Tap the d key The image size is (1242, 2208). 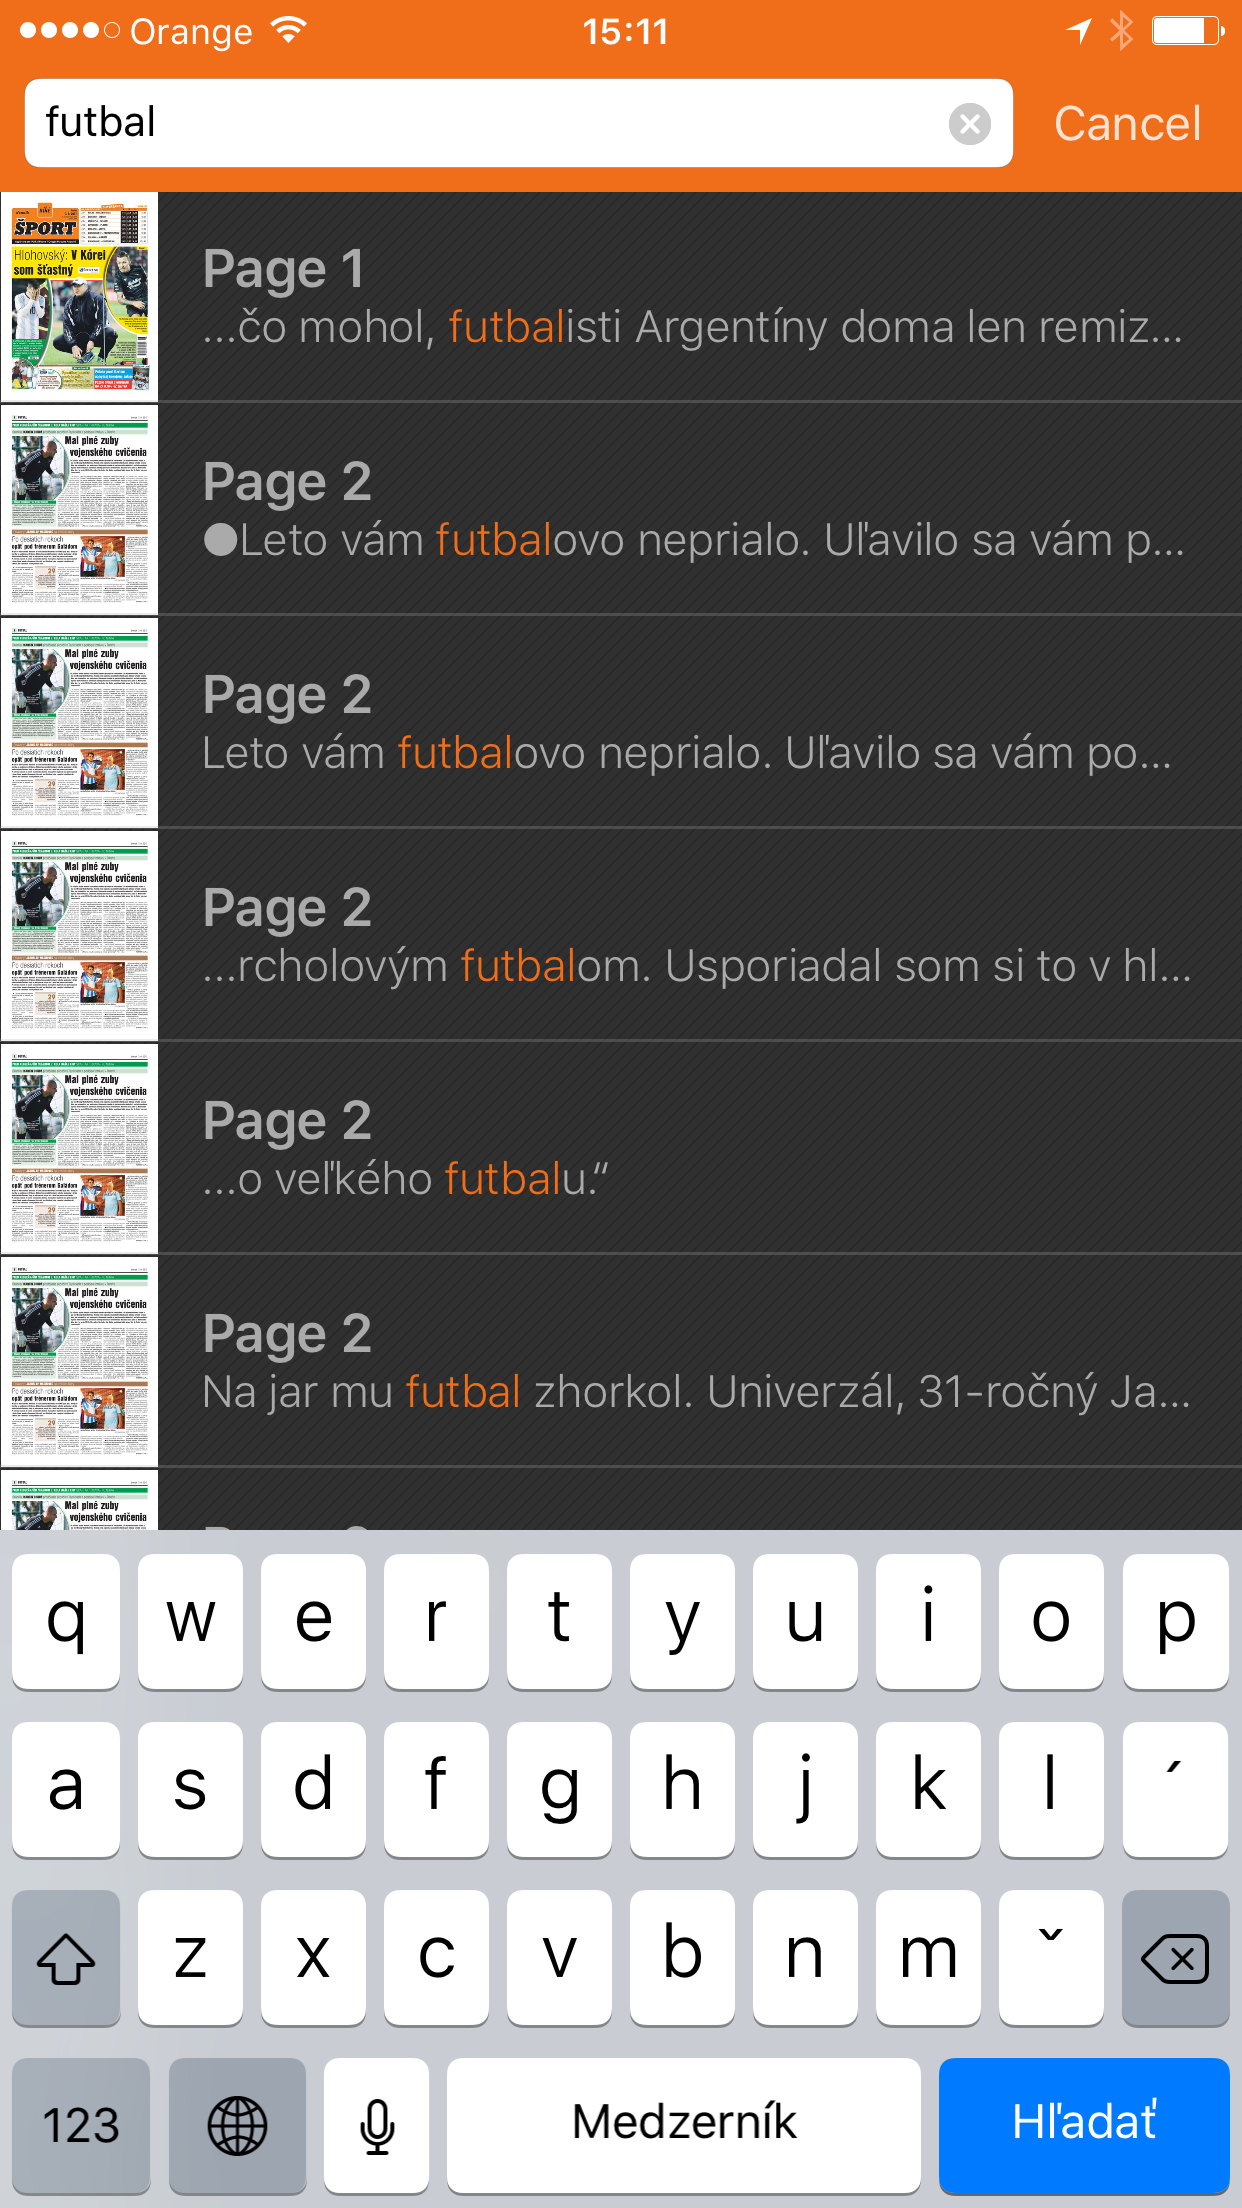[313, 1789]
